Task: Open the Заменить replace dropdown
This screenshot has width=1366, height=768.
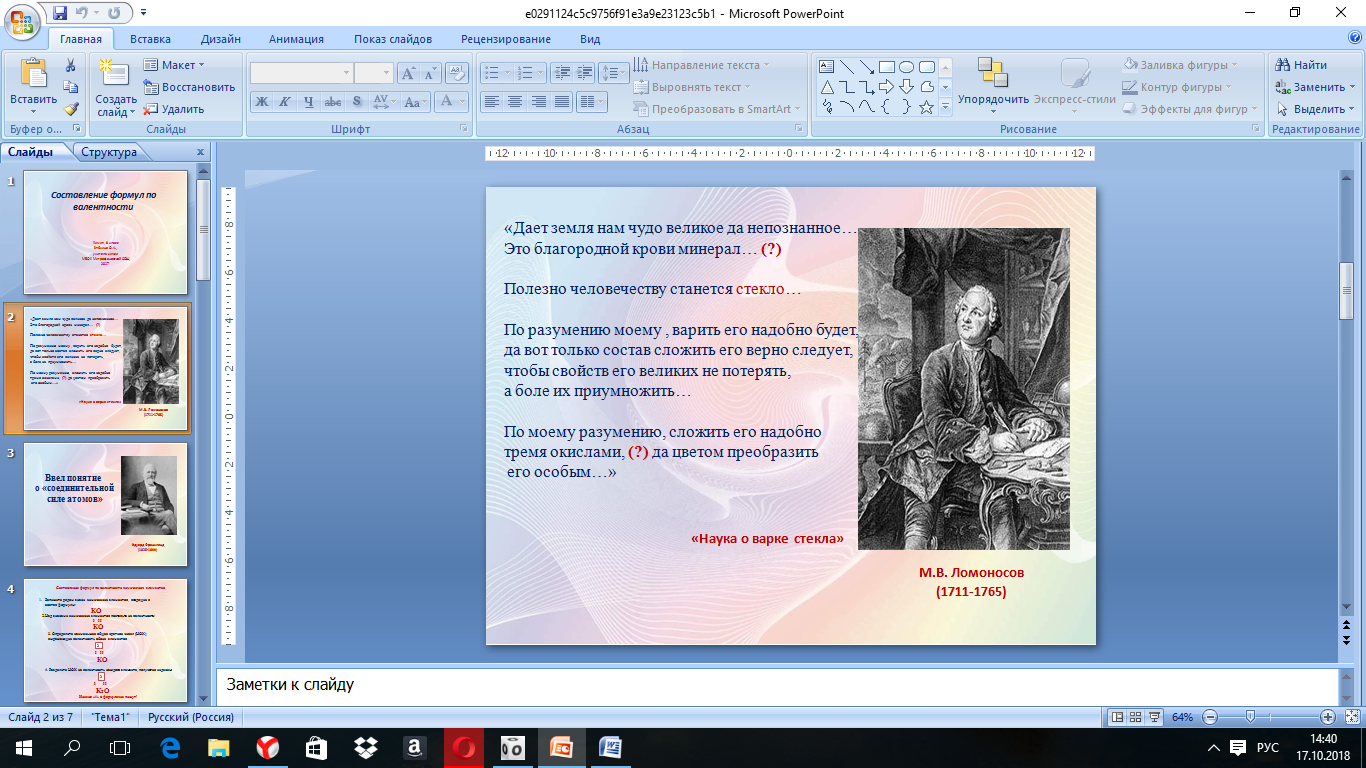Action: (x=1316, y=87)
